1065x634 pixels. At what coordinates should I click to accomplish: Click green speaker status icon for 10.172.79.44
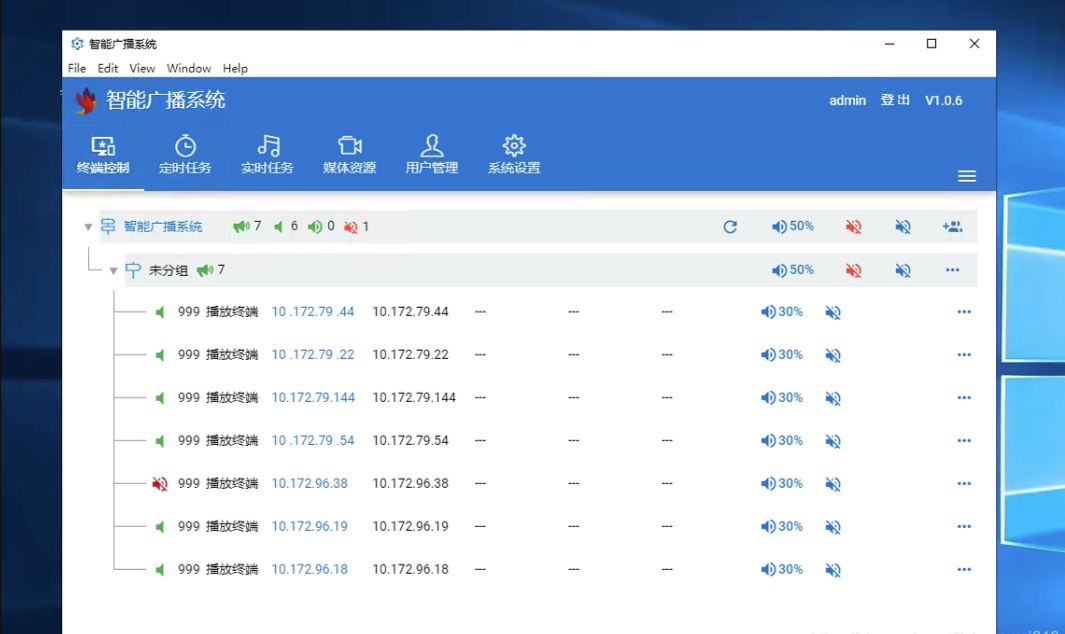point(160,312)
